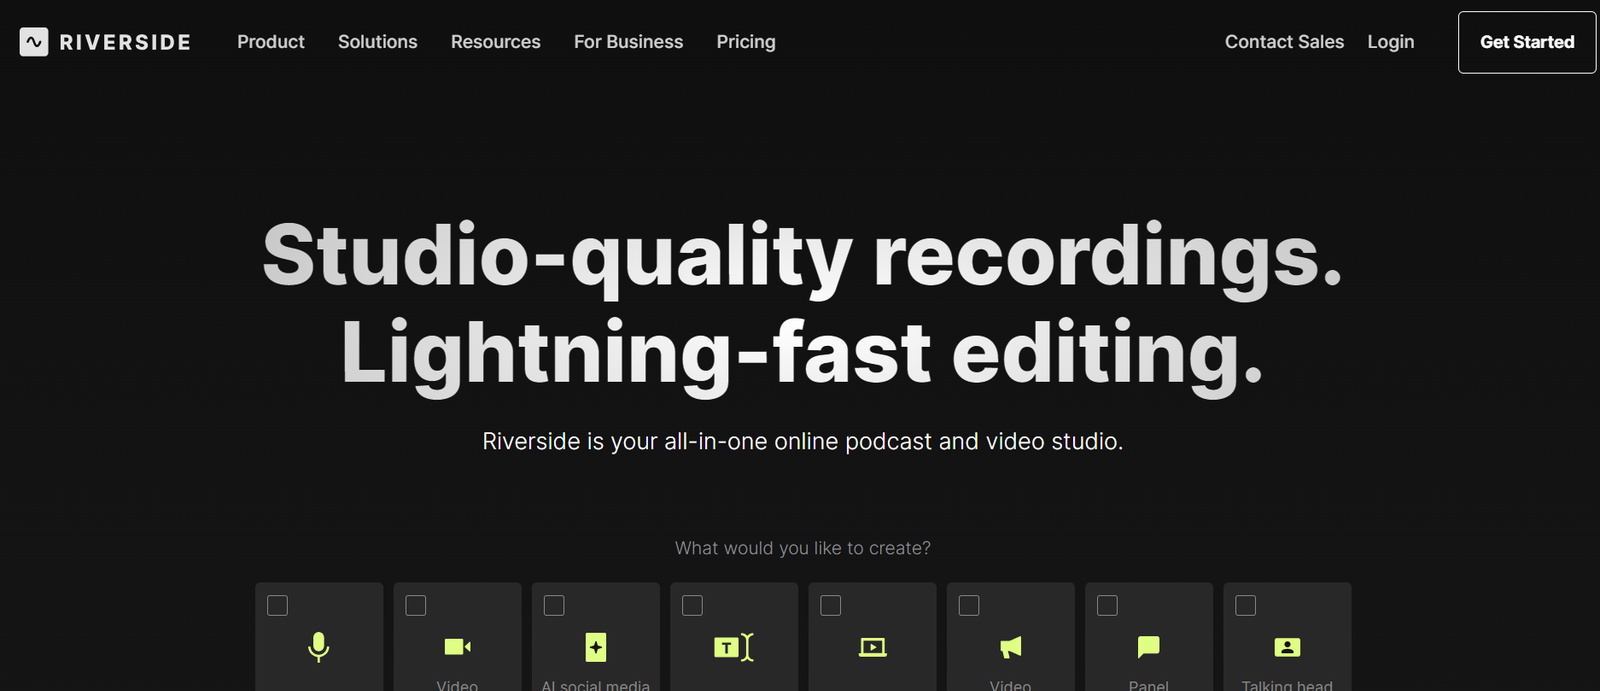Screen dimensions: 1600x691
Task: Select the Talking head person icon
Action: point(1287,647)
